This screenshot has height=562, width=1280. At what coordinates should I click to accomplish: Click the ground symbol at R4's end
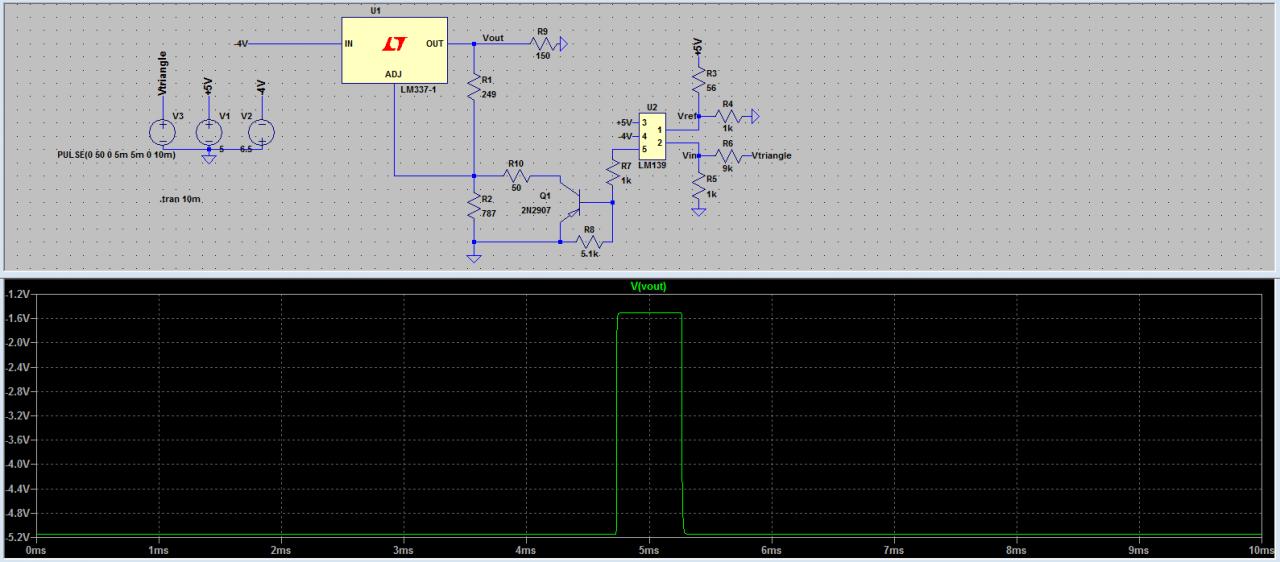coord(754,116)
